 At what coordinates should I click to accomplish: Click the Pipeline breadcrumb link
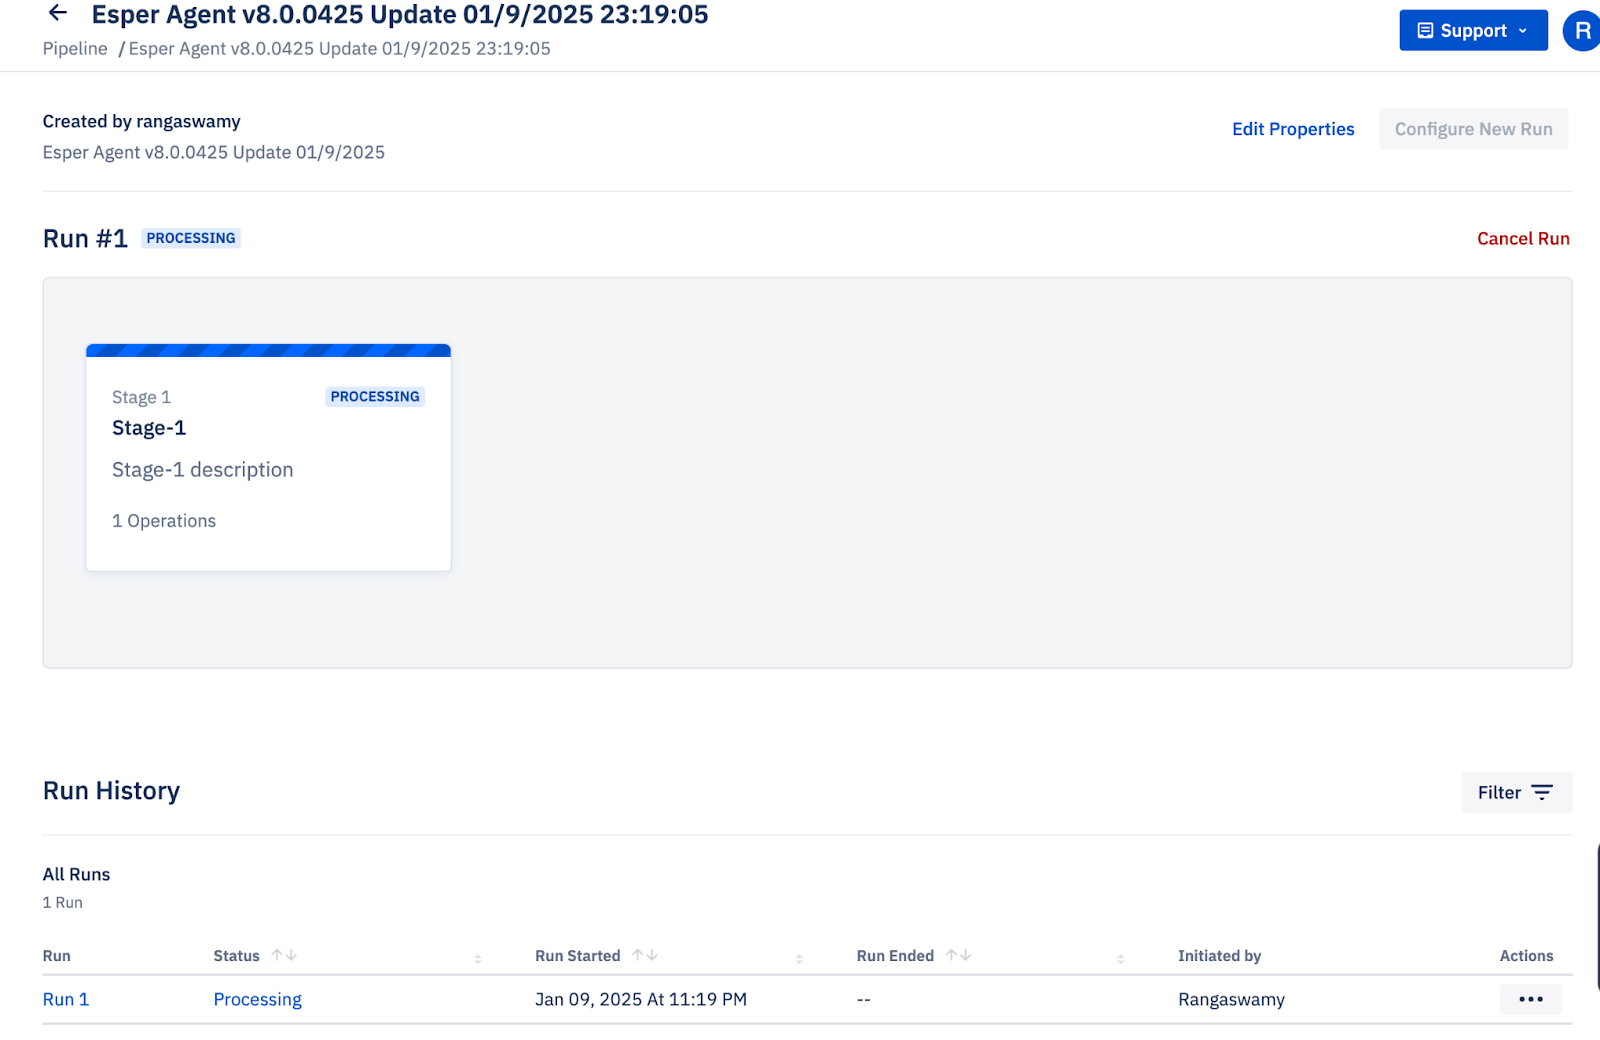75,48
